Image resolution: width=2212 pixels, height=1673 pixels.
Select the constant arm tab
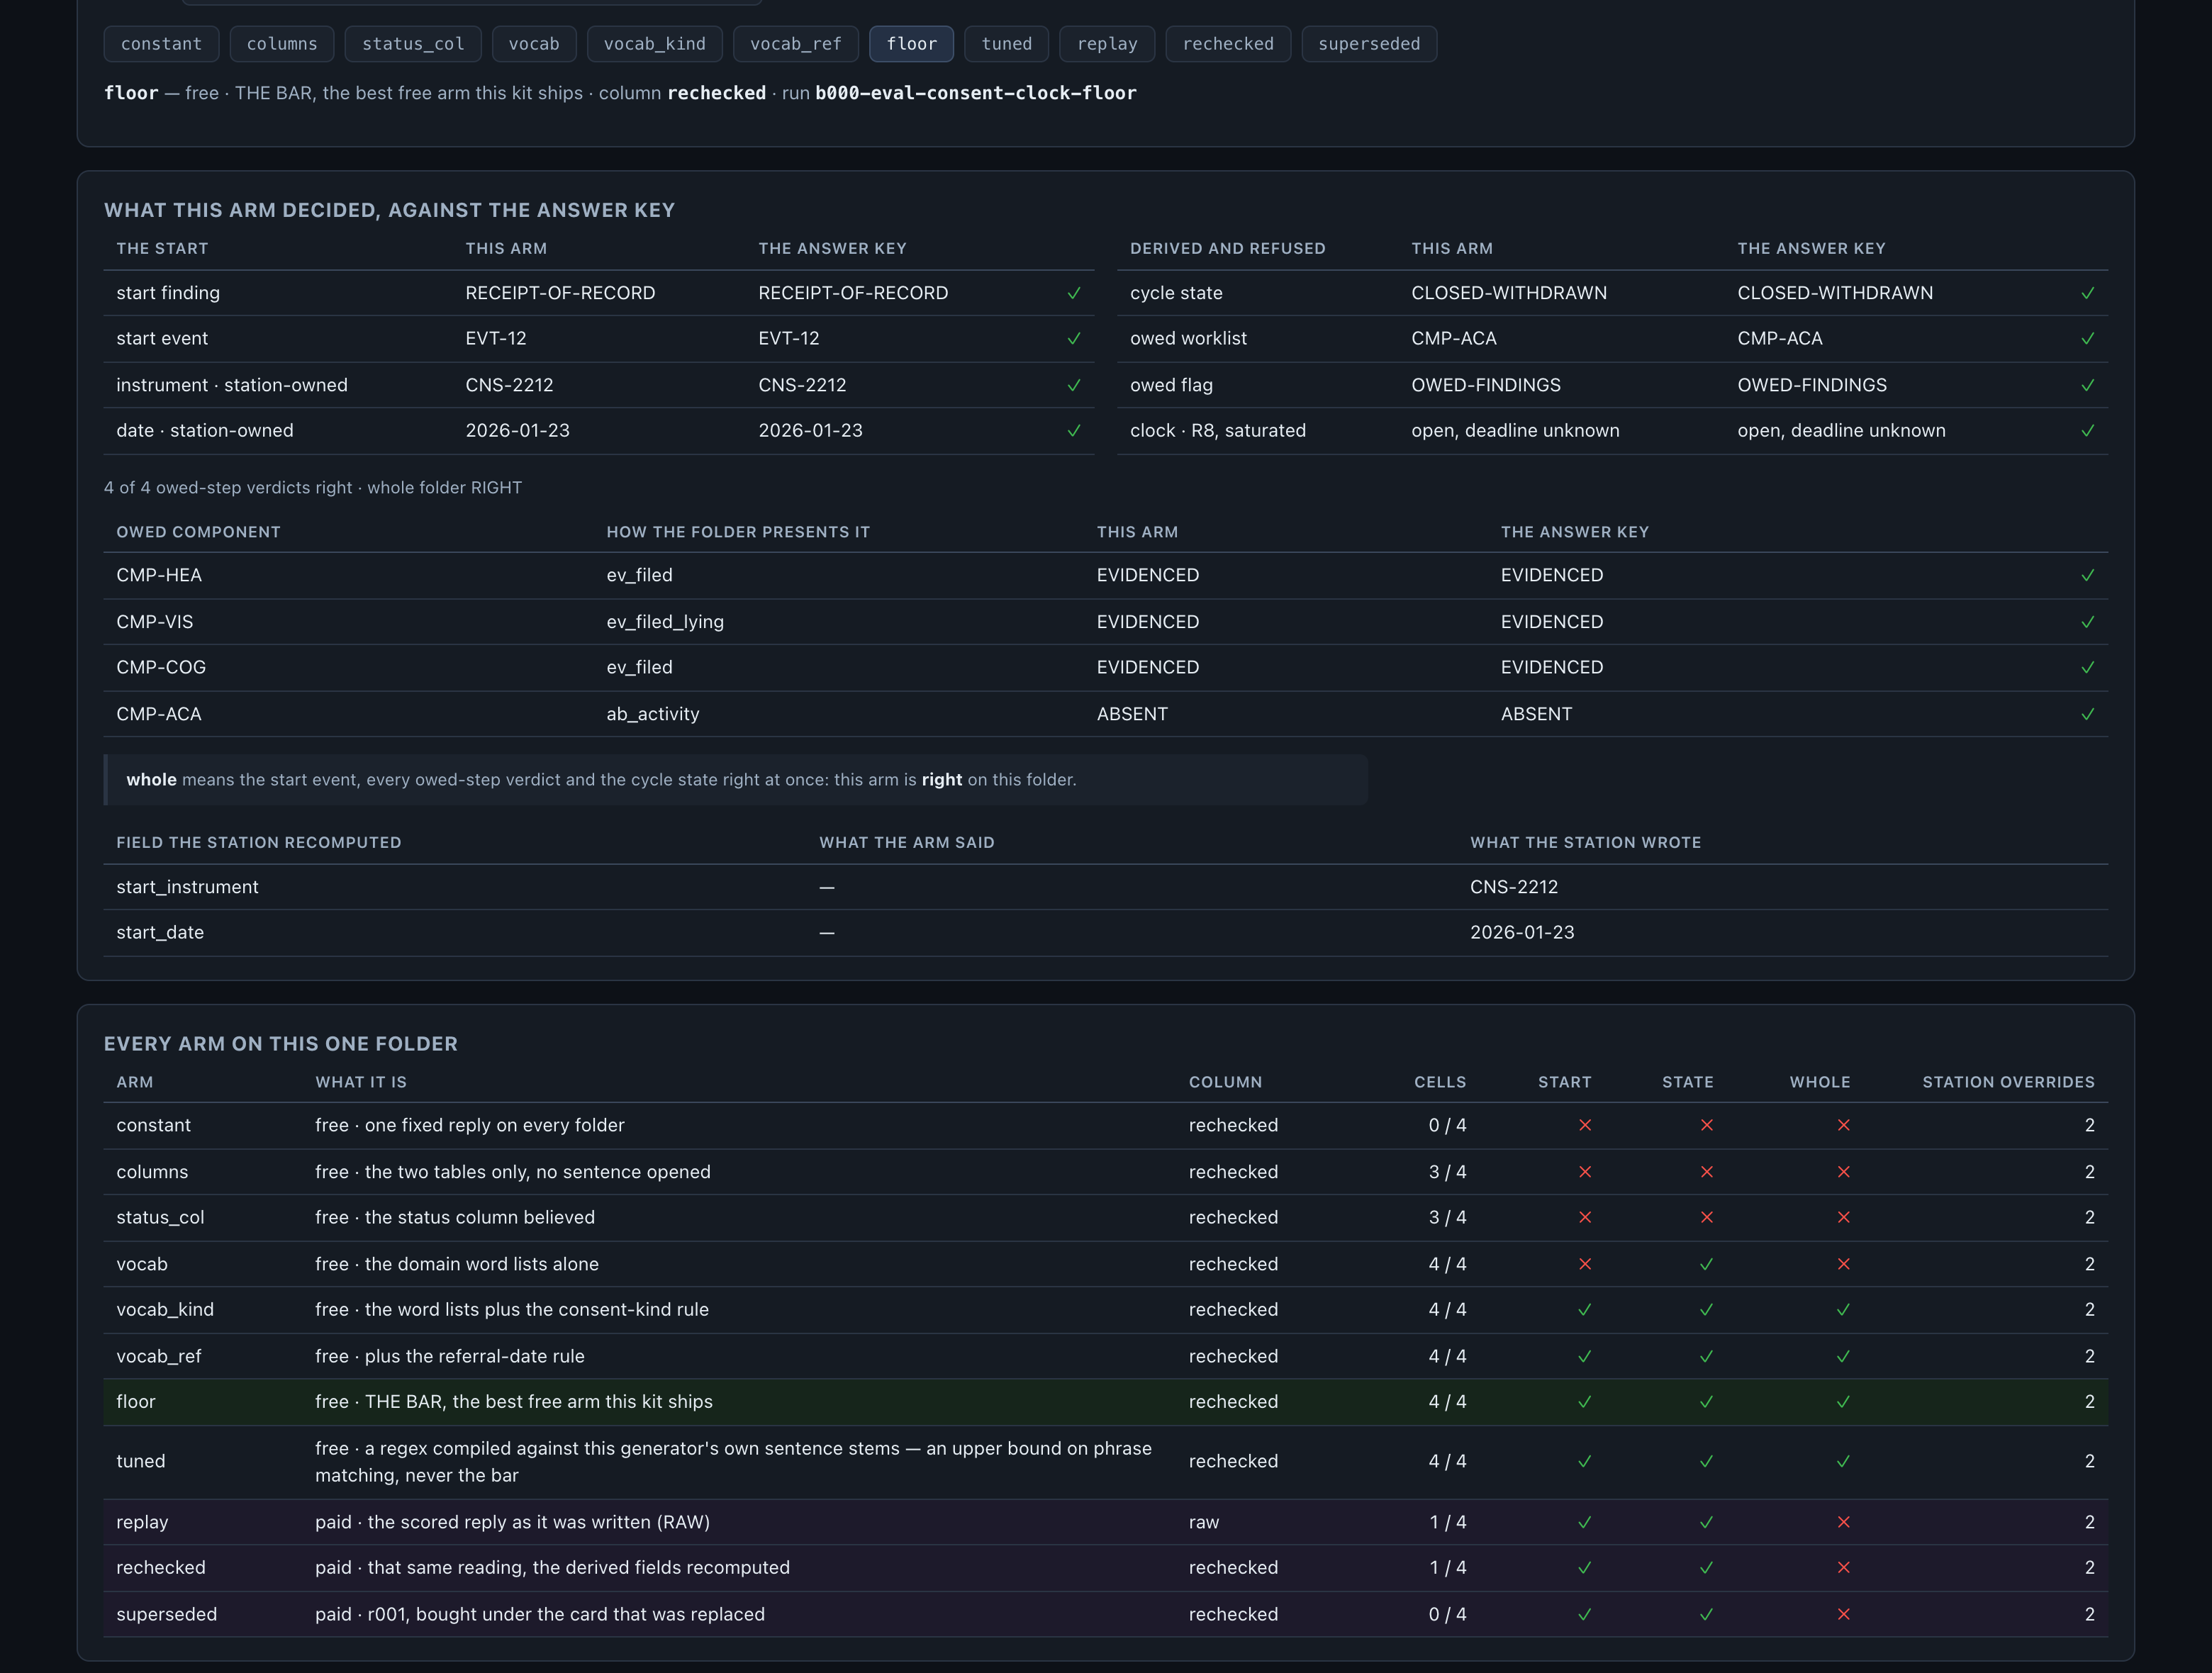point(161,44)
